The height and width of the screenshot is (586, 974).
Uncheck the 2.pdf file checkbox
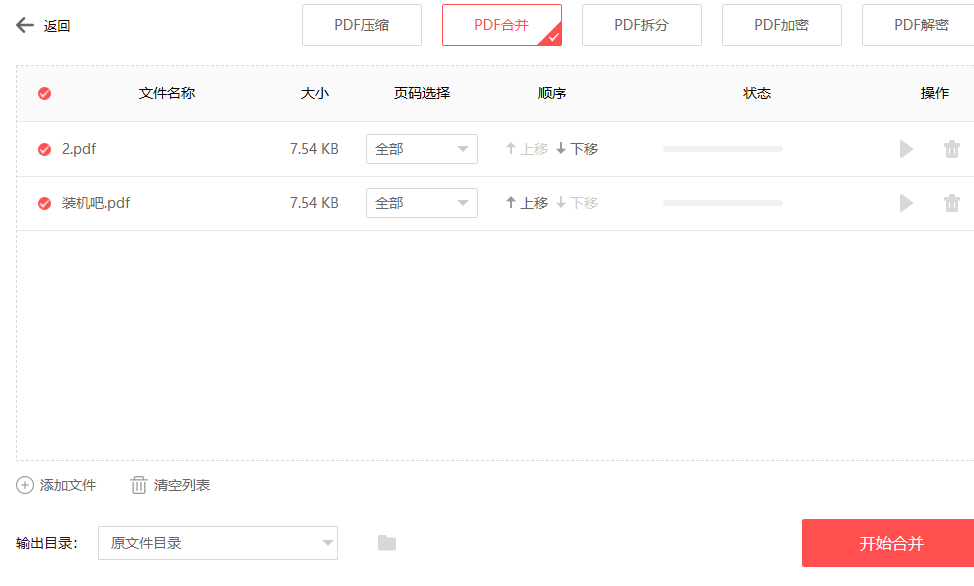click(x=44, y=149)
